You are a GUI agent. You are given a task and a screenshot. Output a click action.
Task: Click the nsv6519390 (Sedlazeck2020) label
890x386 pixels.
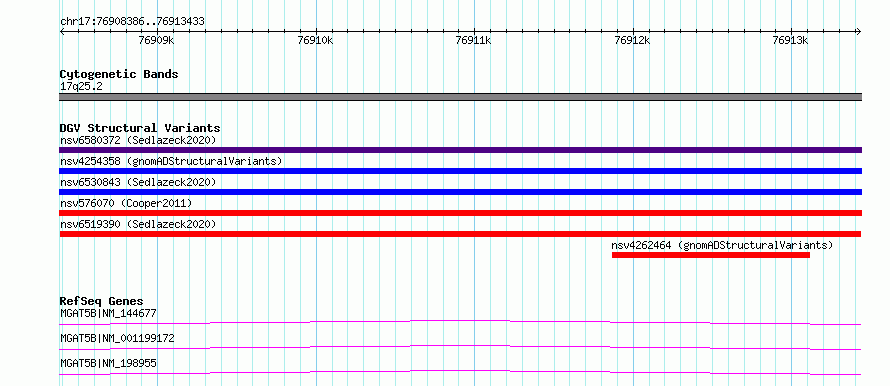[138, 224]
